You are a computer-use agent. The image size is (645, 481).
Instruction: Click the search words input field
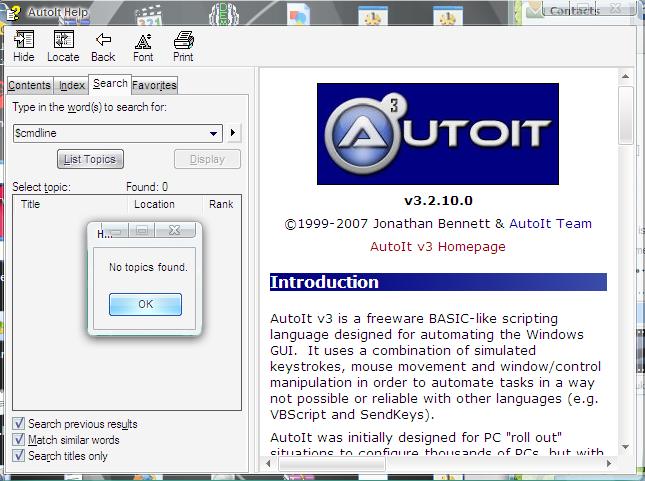pos(108,133)
